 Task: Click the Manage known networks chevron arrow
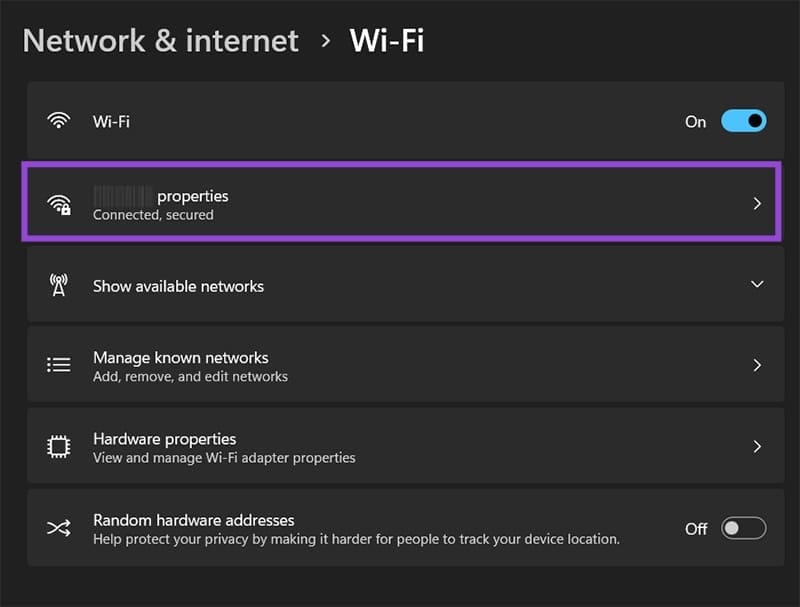[757, 365]
